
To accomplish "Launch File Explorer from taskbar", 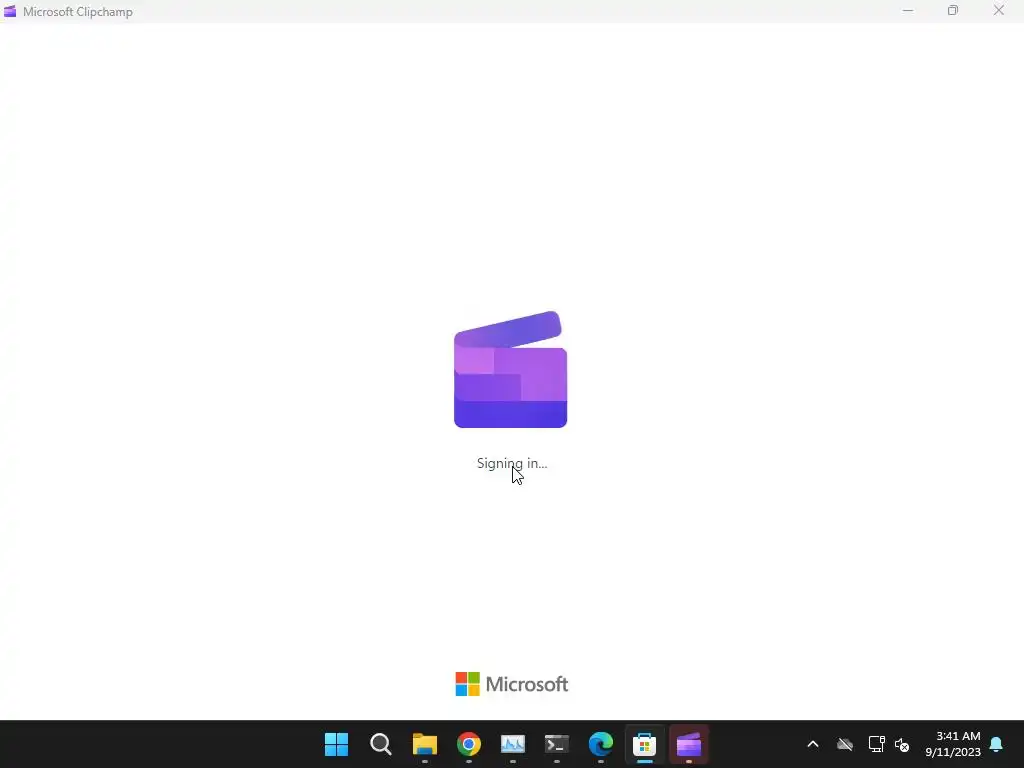I will tap(424, 744).
